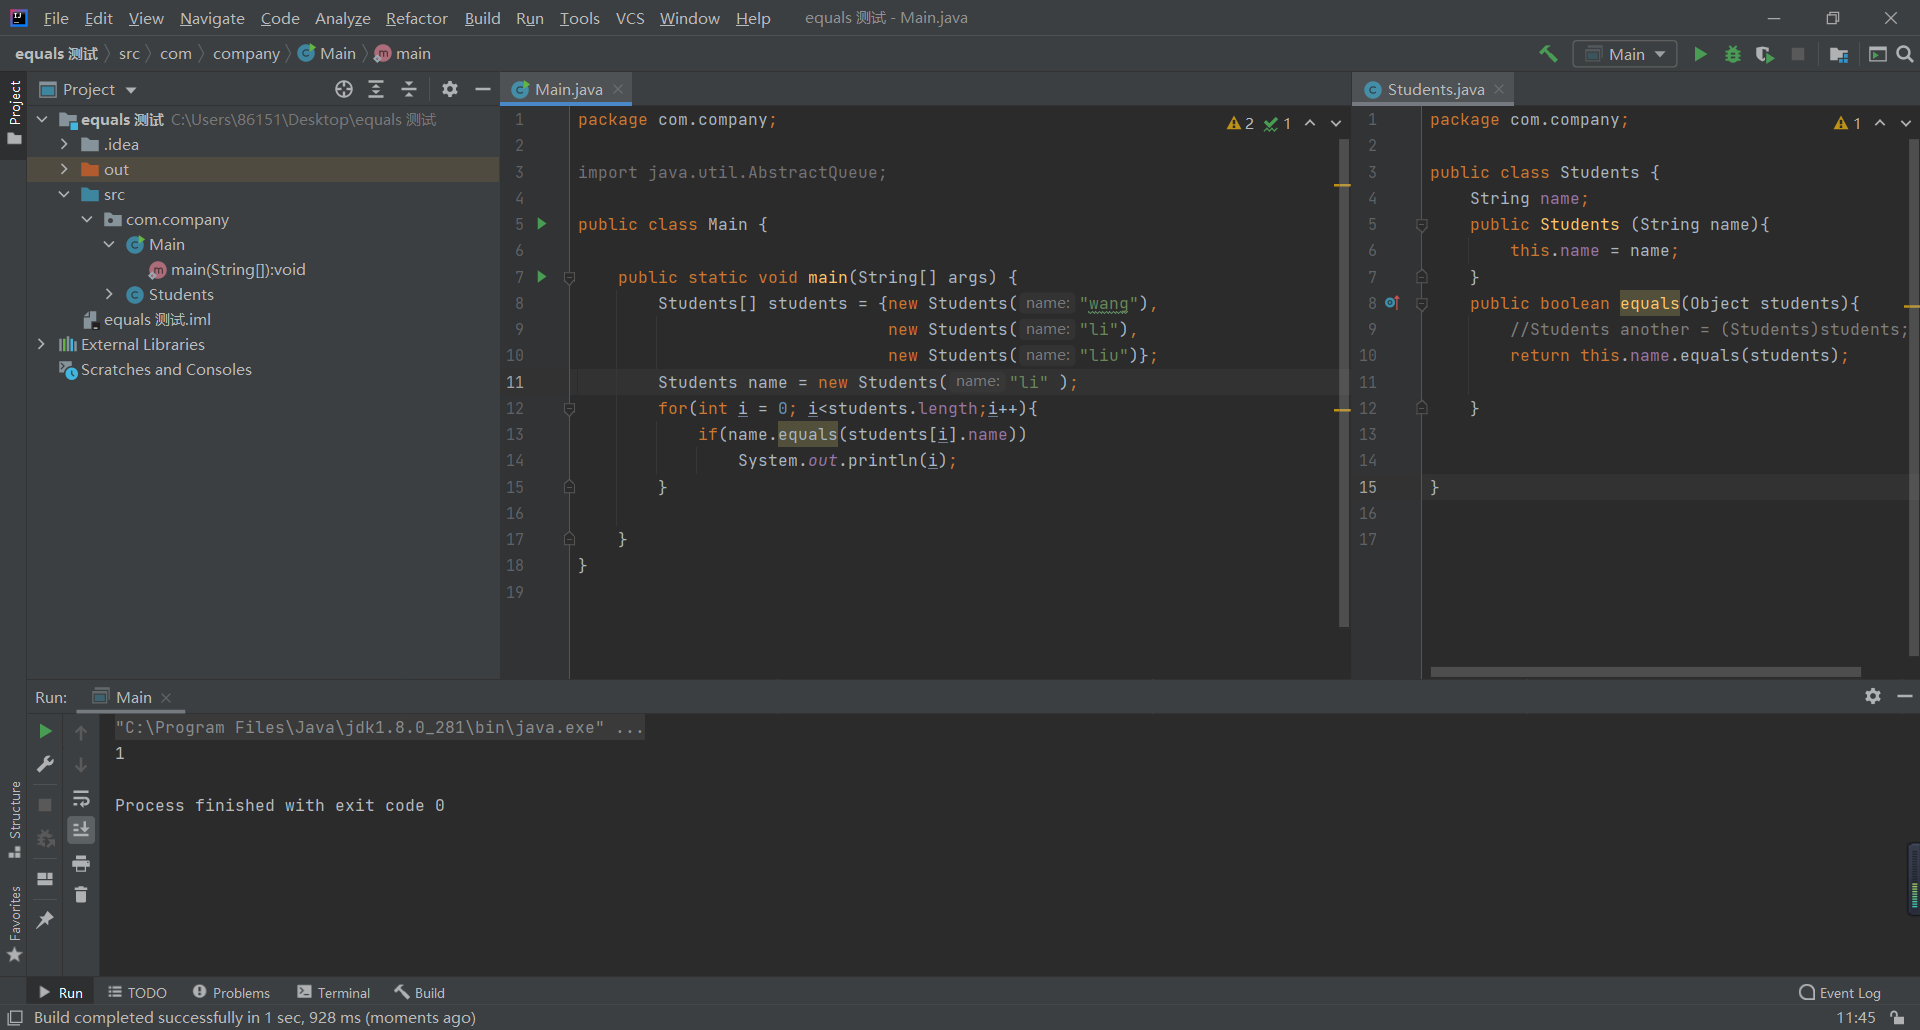Rerun Main in Run panel

click(45, 732)
